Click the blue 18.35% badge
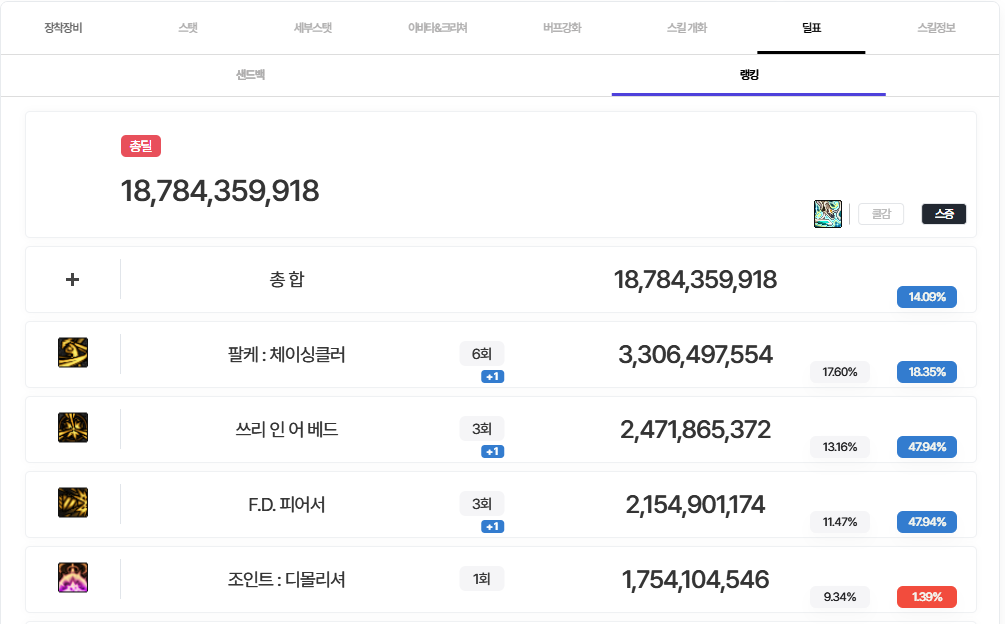The height and width of the screenshot is (624, 1005). pyautogui.click(x=927, y=372)
